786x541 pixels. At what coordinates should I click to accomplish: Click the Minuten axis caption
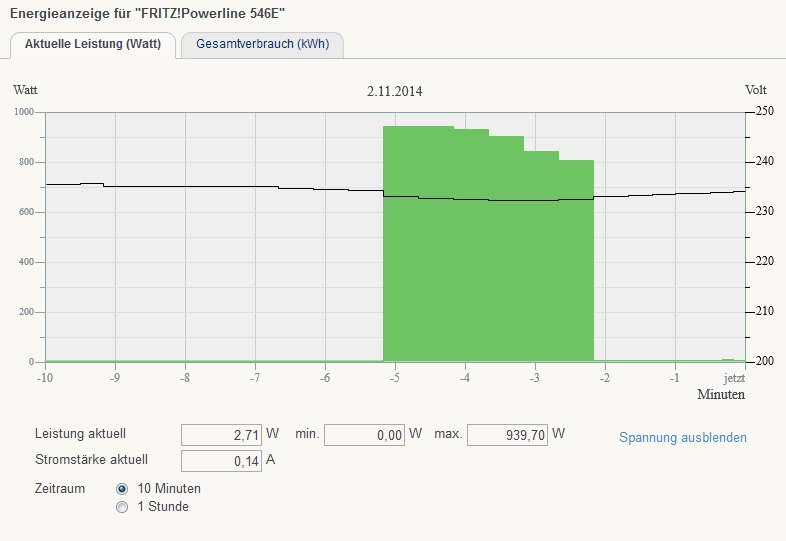720,395
